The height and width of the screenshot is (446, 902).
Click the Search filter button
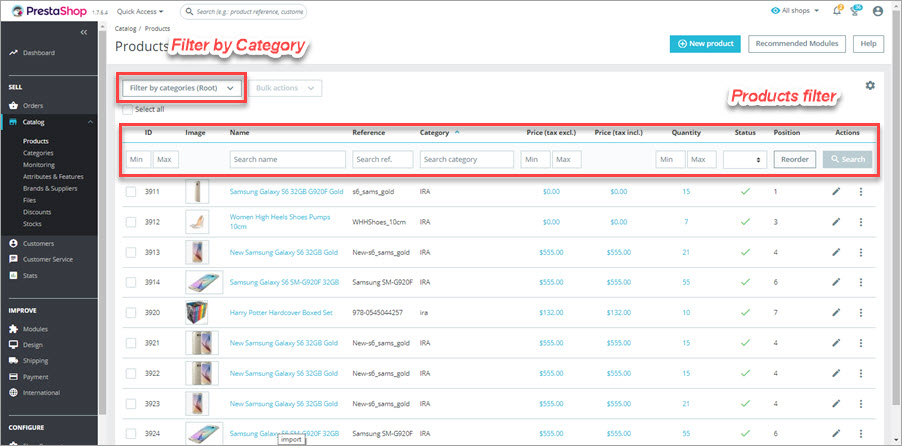click(847, 159)
